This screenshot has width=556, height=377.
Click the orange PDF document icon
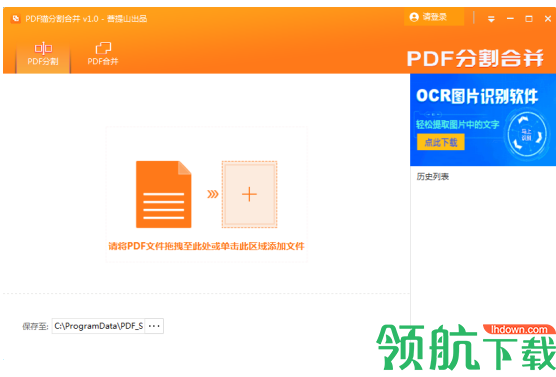[x=163, y=194]
